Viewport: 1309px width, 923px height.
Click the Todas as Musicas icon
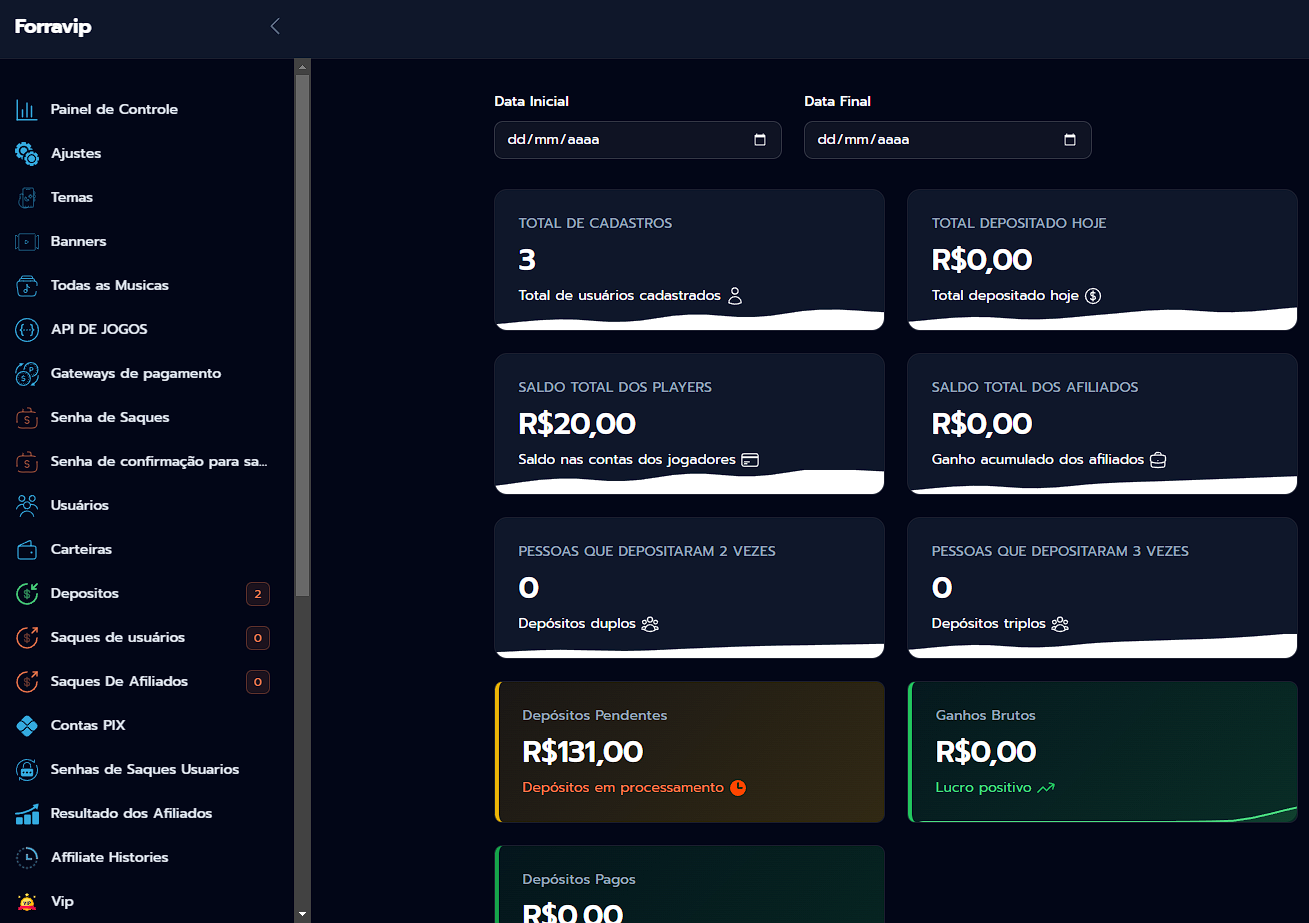pos(27,285)
